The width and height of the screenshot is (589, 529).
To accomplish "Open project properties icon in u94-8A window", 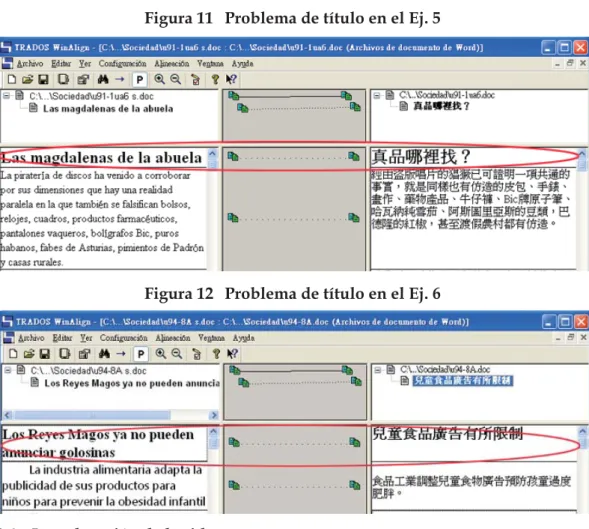I will 84,354.
